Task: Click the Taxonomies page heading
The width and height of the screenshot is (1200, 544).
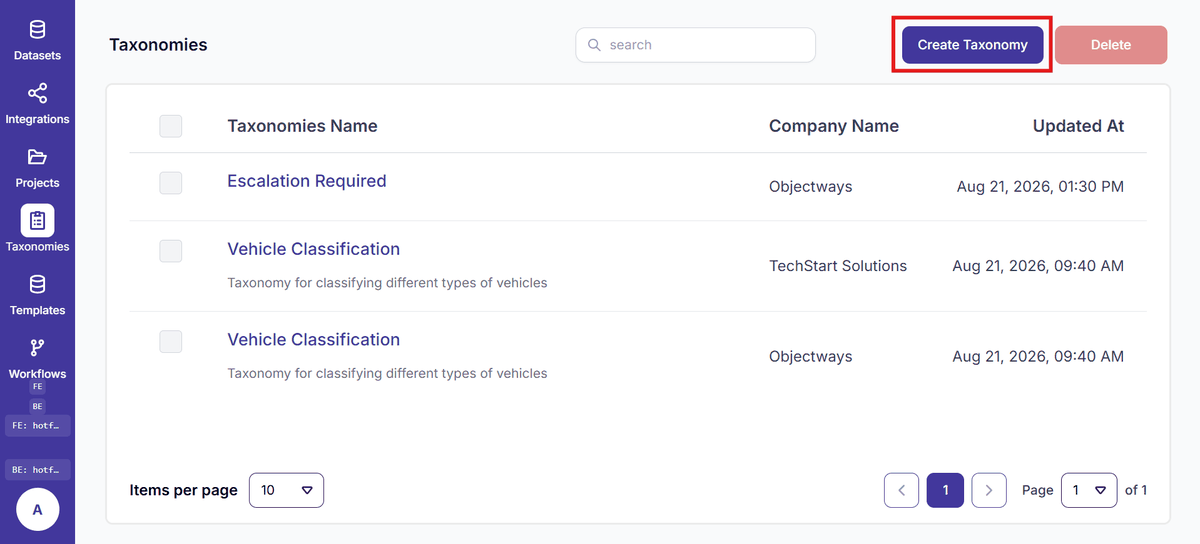Action: coord(158,45)
